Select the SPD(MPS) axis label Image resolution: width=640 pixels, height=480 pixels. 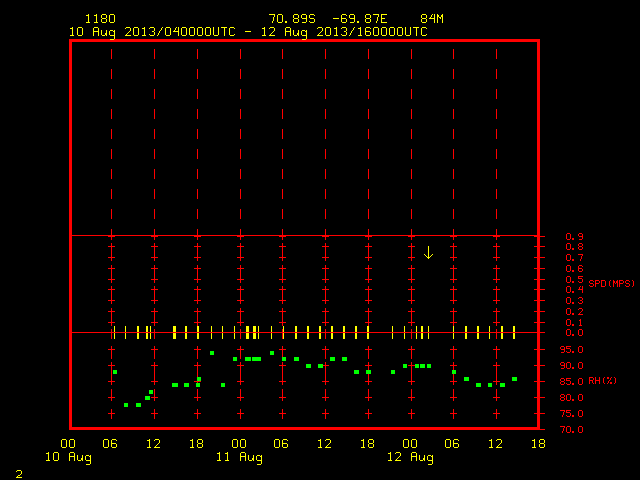tap(611, 283)
